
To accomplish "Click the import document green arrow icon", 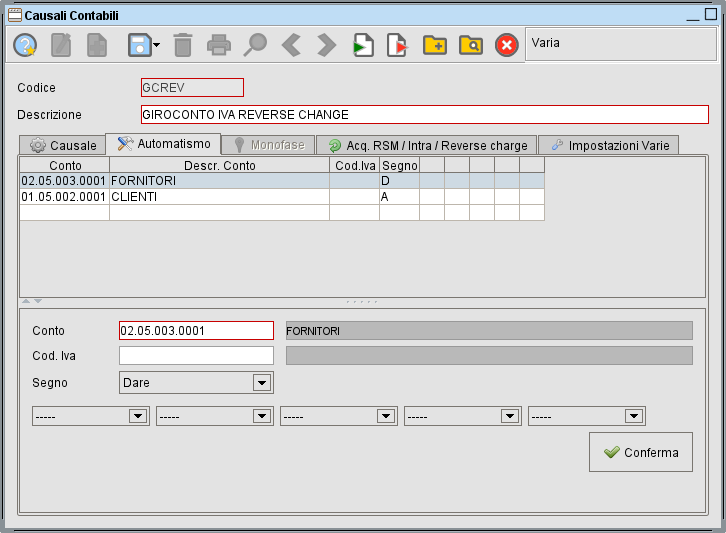I will tap(363, 45).
